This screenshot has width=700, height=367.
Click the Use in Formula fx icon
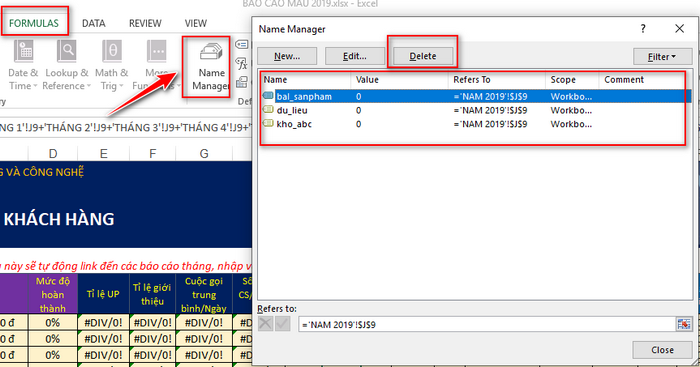coord(242,64)
